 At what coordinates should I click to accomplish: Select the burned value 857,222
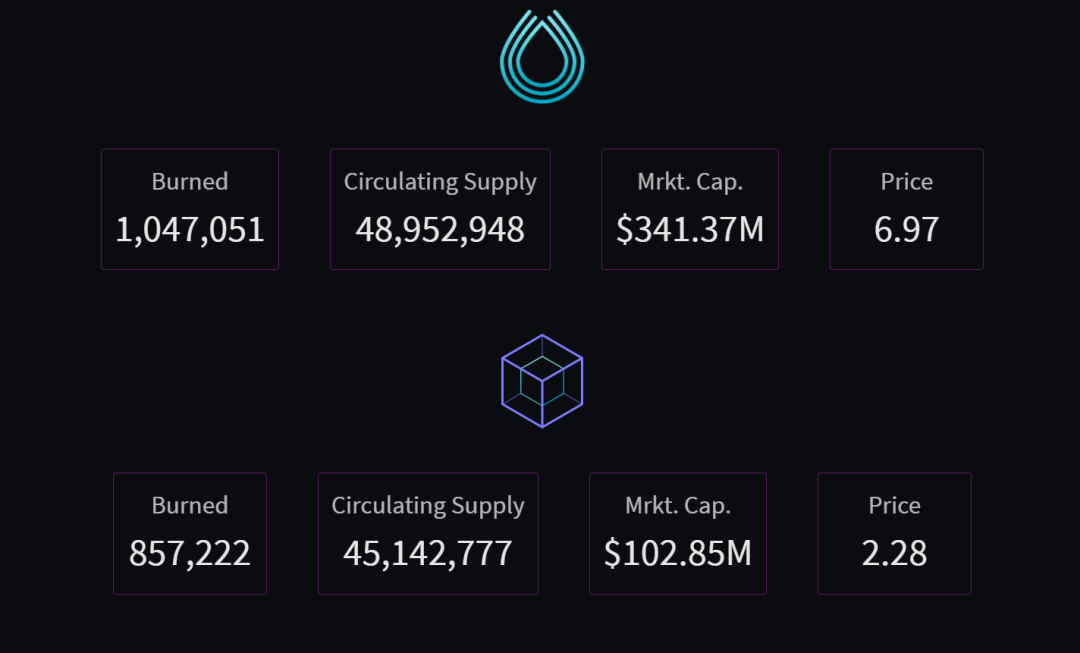tap(190, 553)
